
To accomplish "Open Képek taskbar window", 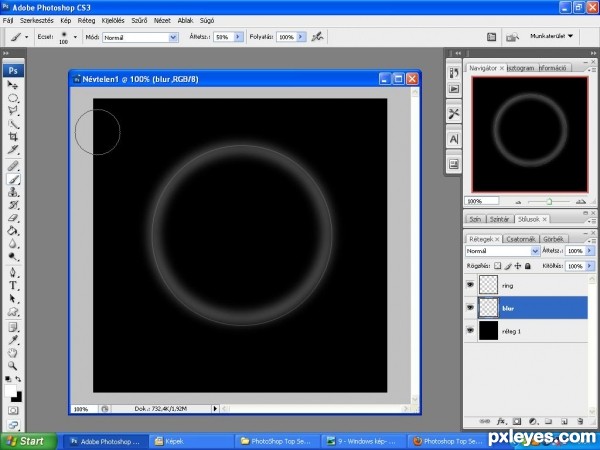I will [x=191, y=441].
